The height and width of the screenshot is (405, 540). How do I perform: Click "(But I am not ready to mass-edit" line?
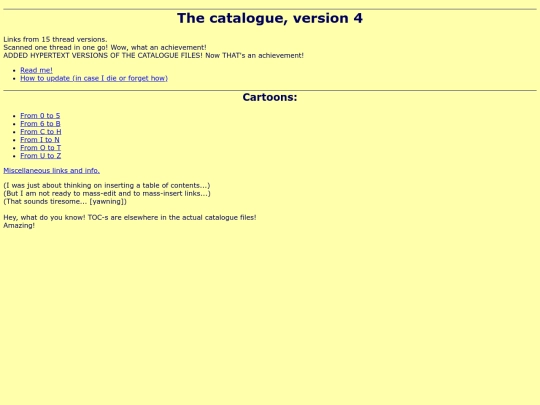107,194
